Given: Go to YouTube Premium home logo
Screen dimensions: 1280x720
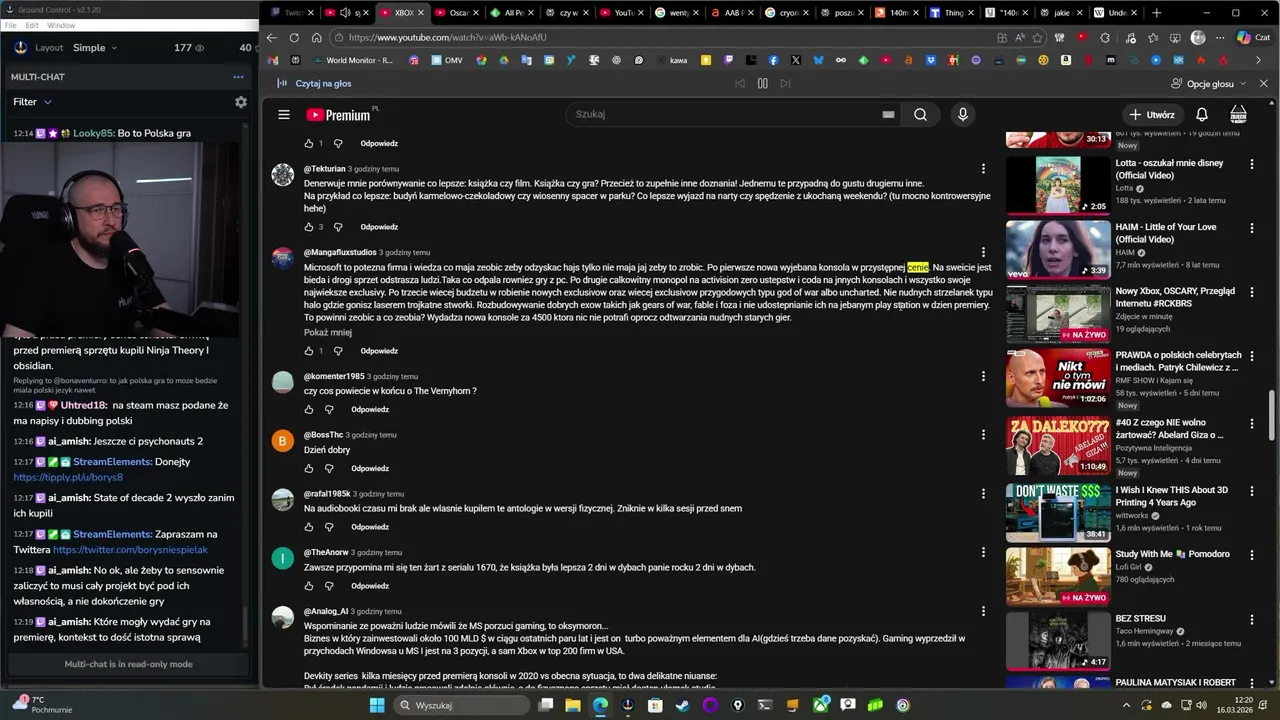Looking at the screenshot, I should (x=339, y=115).
